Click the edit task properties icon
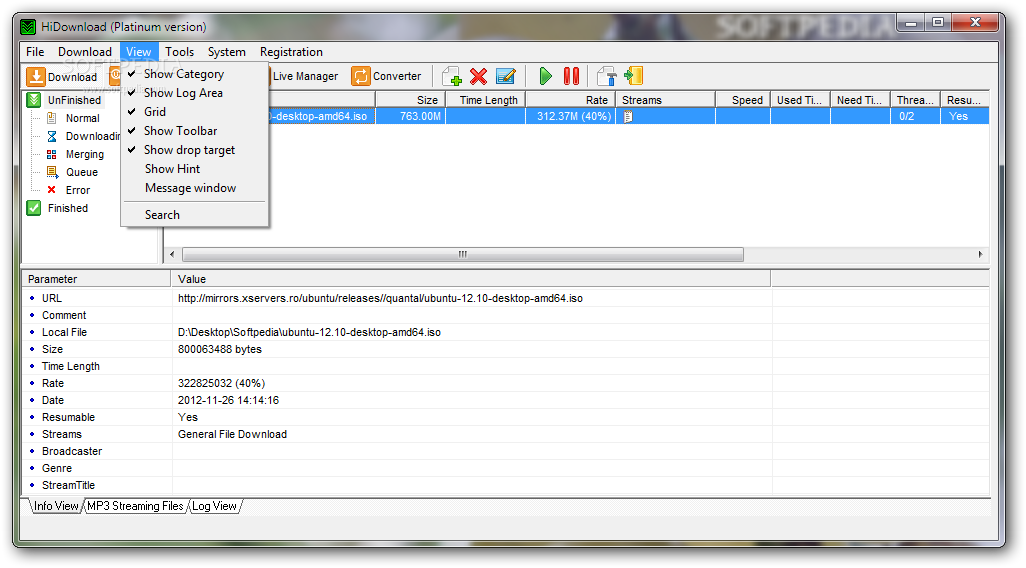Screen dimensions: 1026x568 pos(505,76)
